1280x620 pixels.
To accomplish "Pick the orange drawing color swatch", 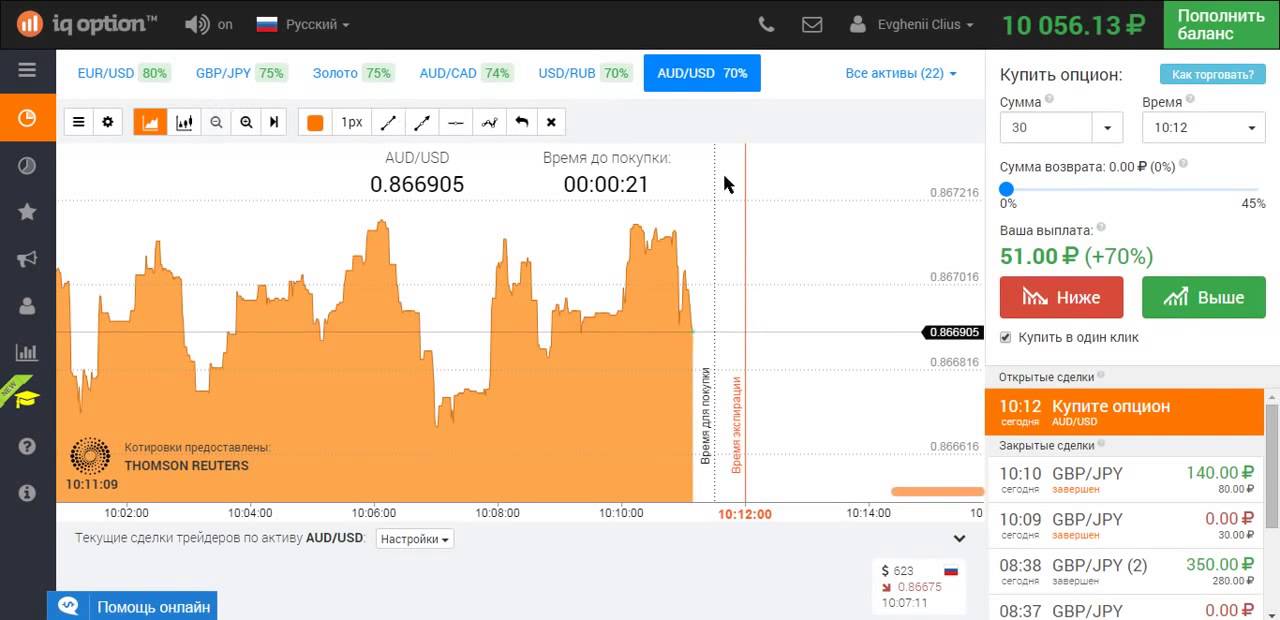I will (315, 122).
